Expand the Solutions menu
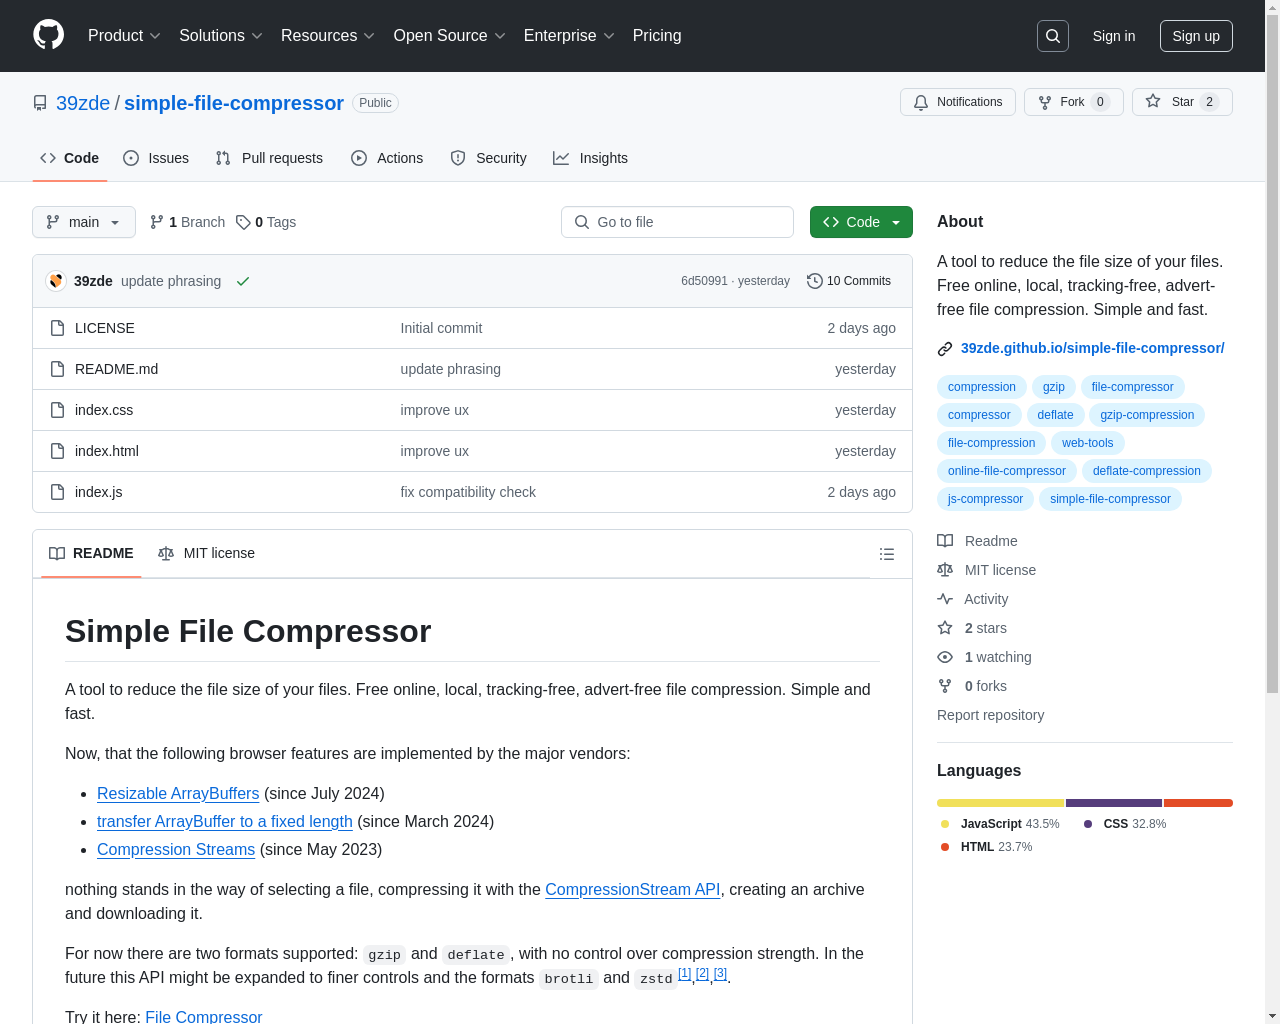The height and width of the screenshot is (1024, 1280). pos(221,36)
